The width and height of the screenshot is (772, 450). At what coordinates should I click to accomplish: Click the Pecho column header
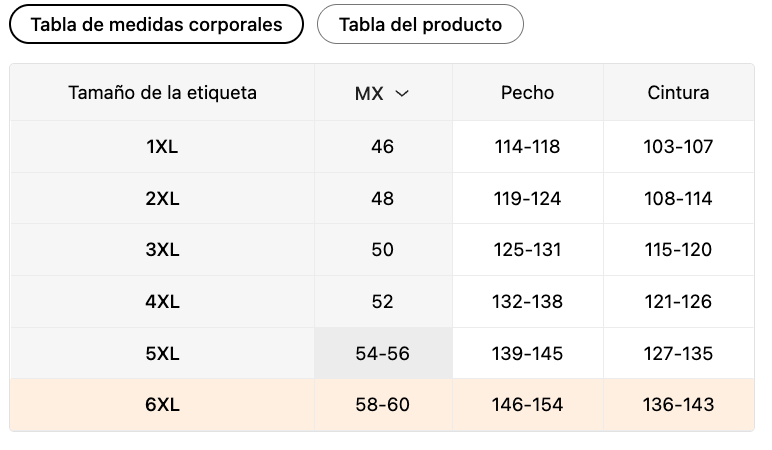[527, 93]
